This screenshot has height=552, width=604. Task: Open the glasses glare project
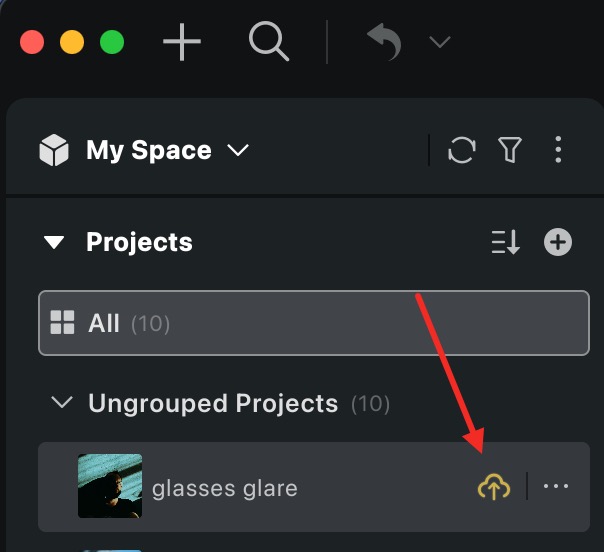225,488
